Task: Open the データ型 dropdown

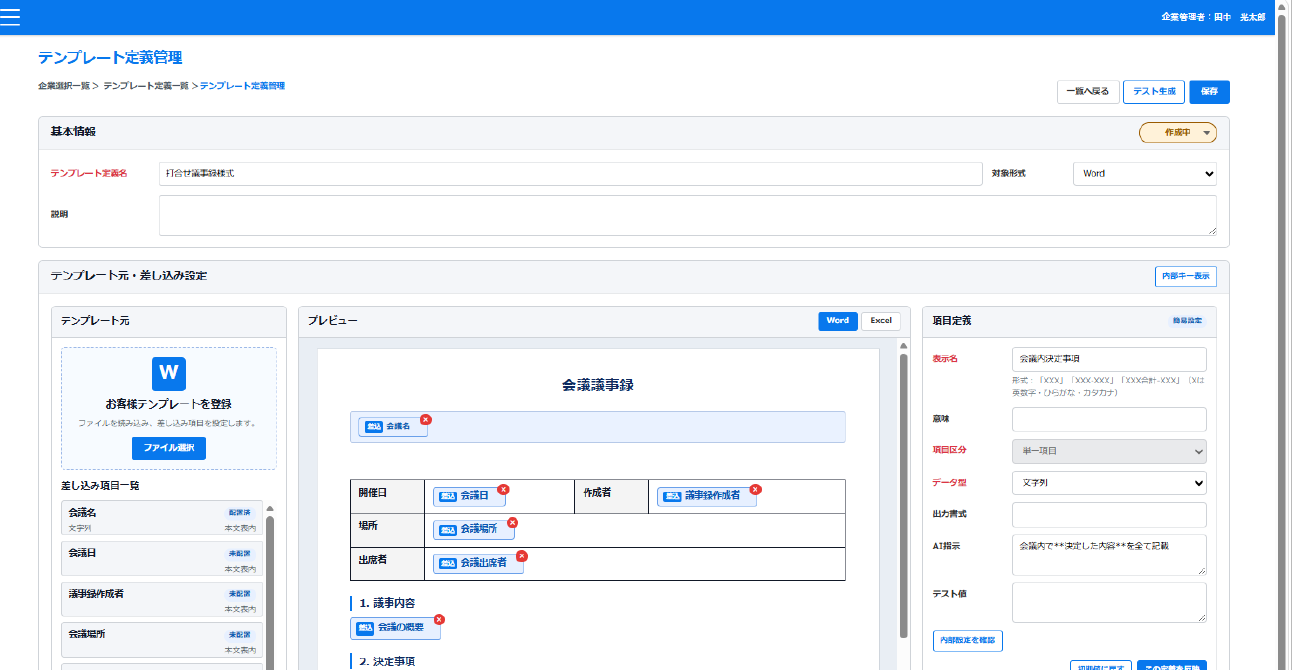Action: click(1109, 483)
